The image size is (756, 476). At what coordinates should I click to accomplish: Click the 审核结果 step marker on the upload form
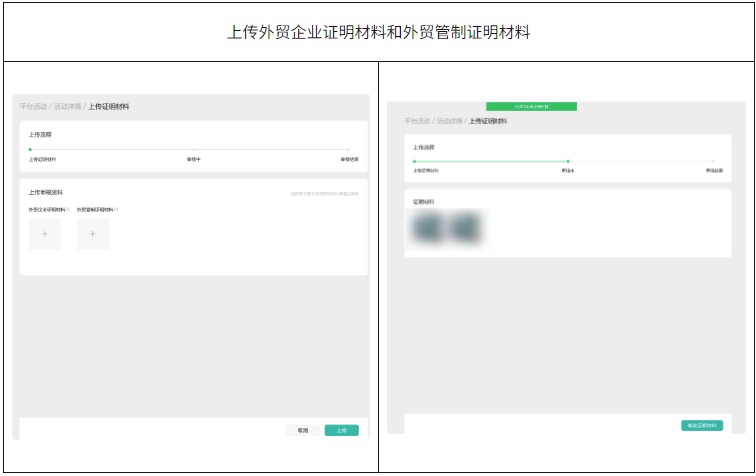pyautogui.click(x=349, y=149)
